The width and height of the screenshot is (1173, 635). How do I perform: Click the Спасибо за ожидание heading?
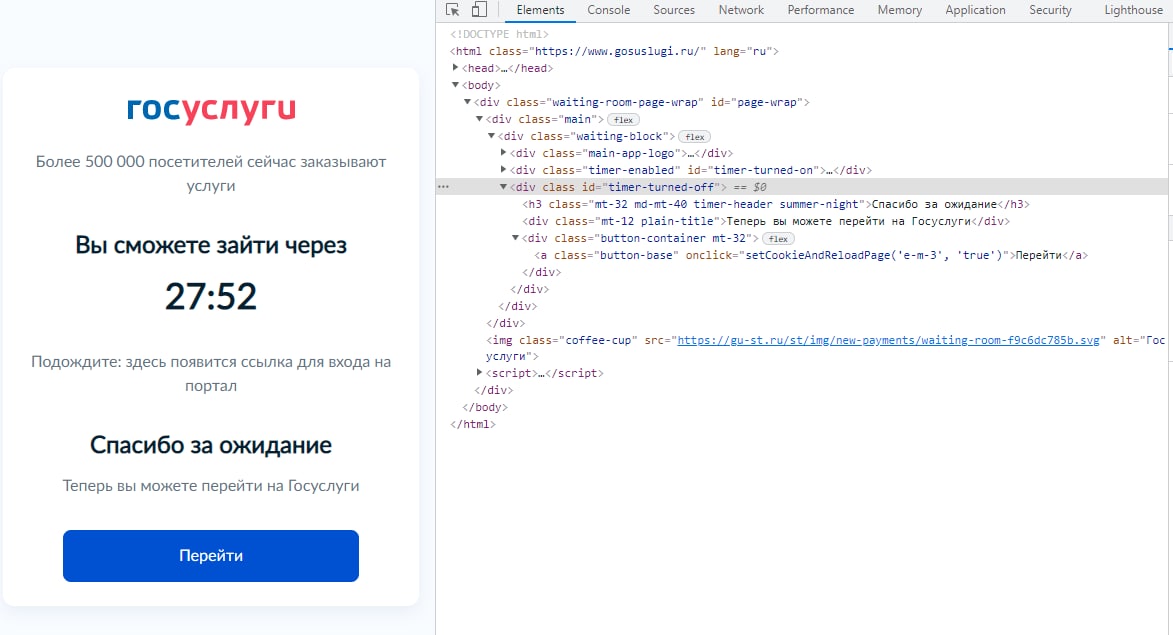(x=211, y=445)
